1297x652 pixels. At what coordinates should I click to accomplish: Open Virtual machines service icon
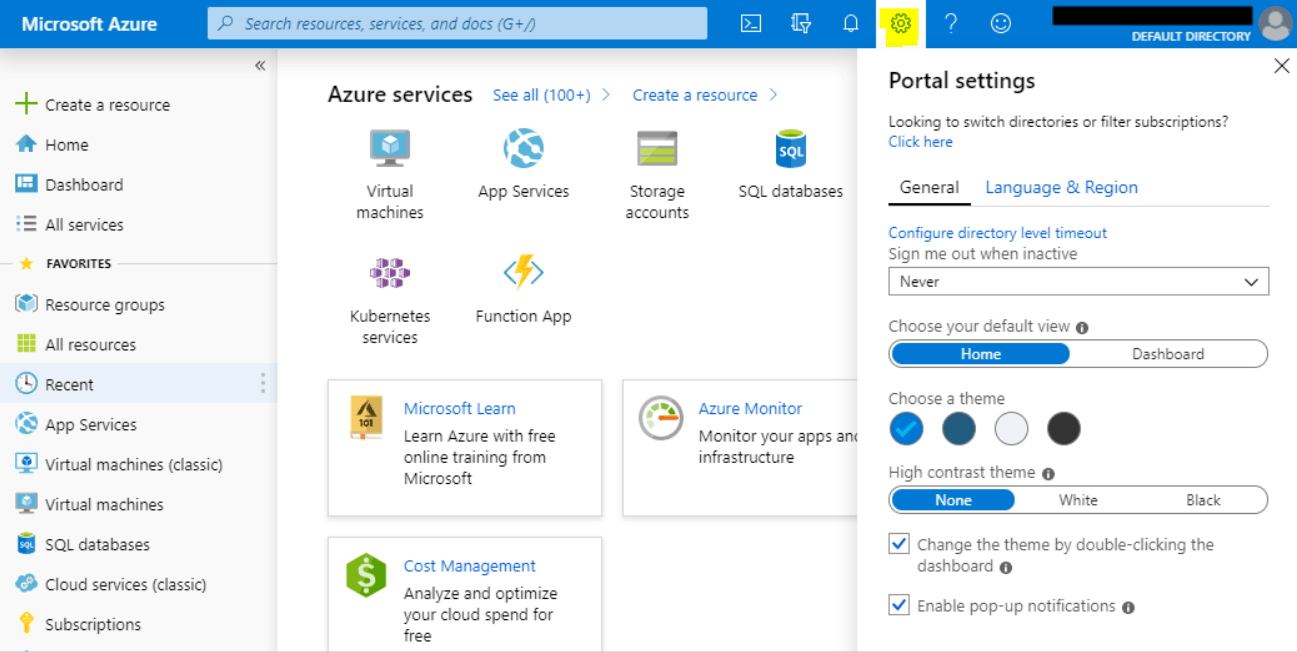390,148
